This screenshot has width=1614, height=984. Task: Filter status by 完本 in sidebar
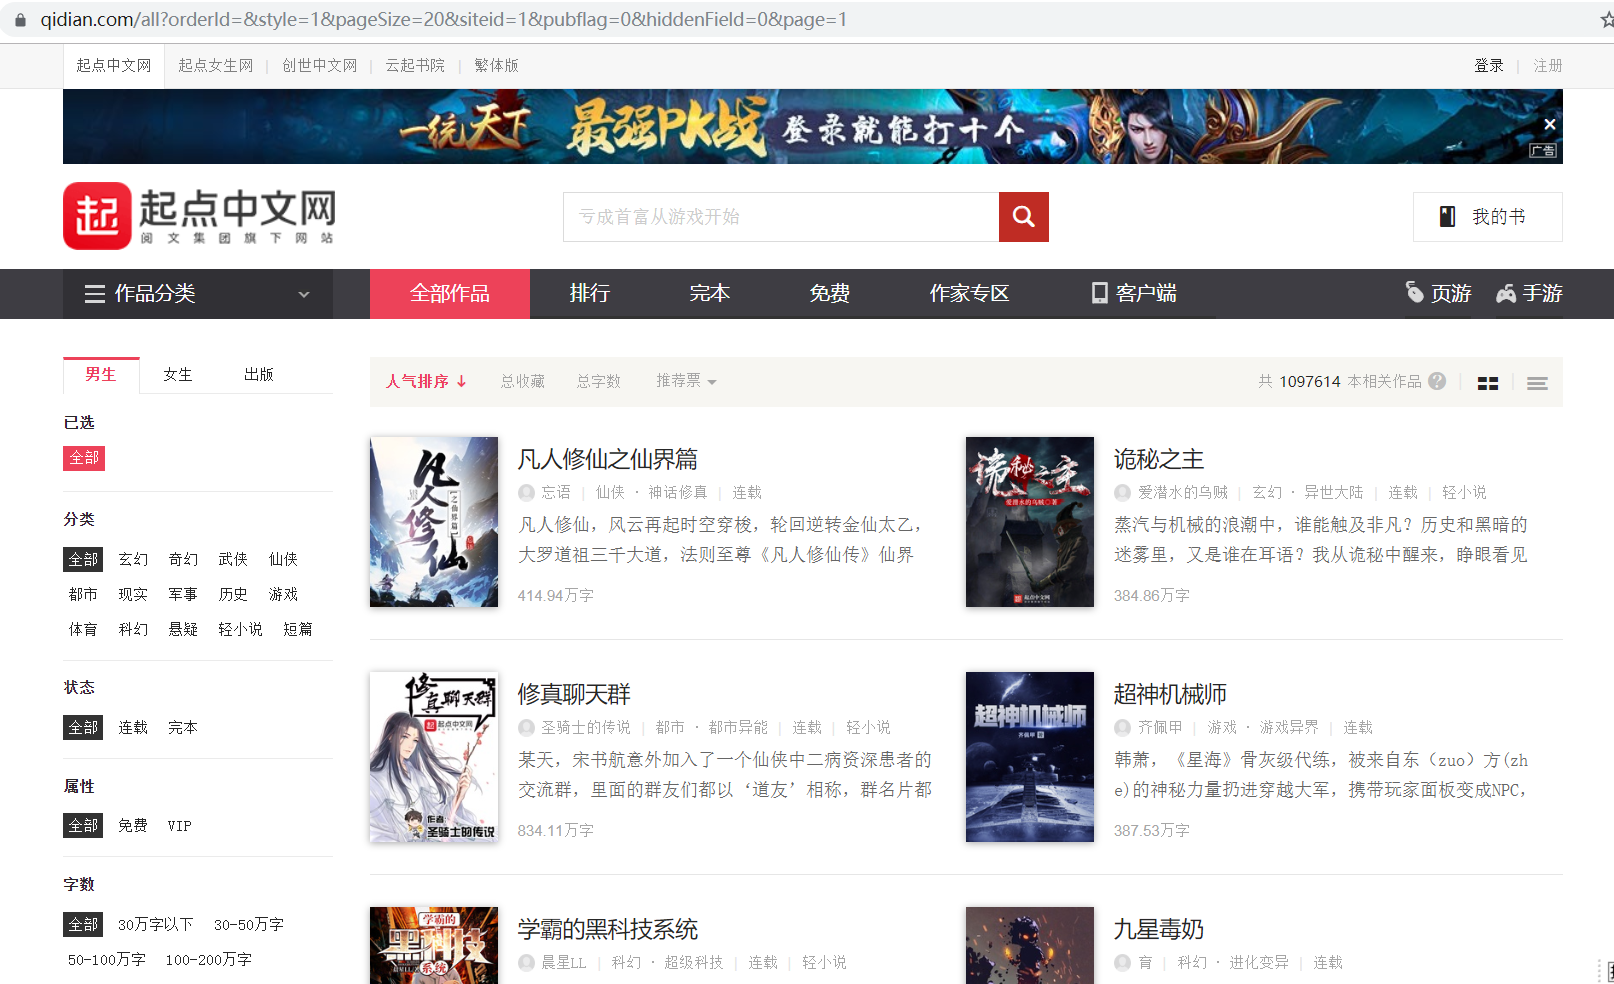coord(183,727)
